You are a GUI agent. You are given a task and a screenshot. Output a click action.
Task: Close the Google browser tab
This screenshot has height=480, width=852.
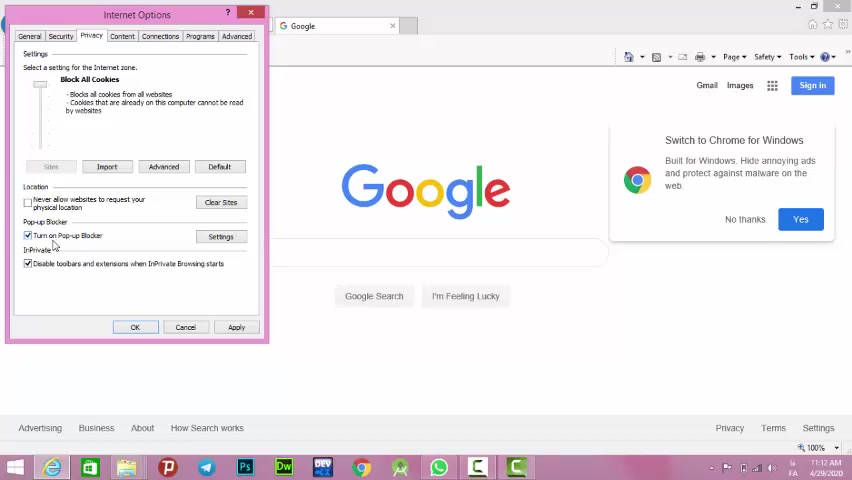click(x=392, y=26)
